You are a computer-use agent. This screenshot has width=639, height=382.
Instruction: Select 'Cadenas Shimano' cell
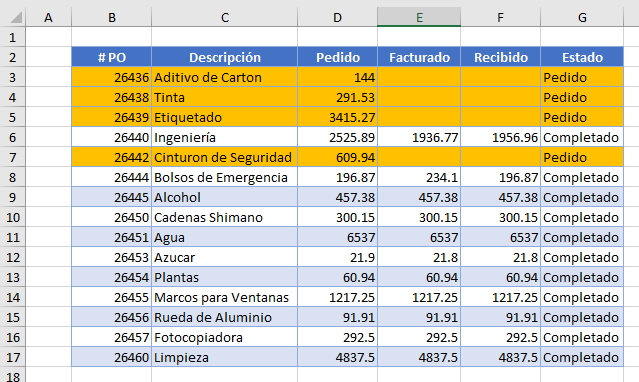point(225,217)
